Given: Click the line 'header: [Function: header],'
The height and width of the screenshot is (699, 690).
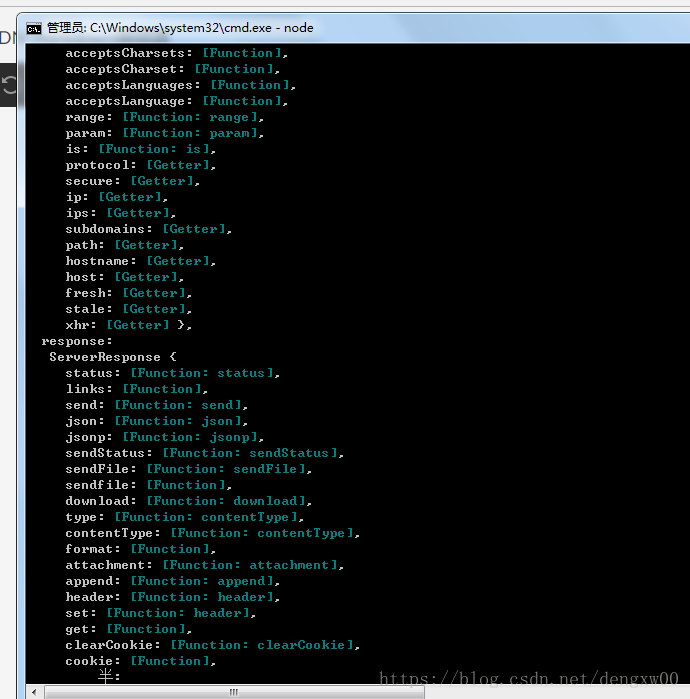Looking at the screenshot, I should tap(172, 597).
